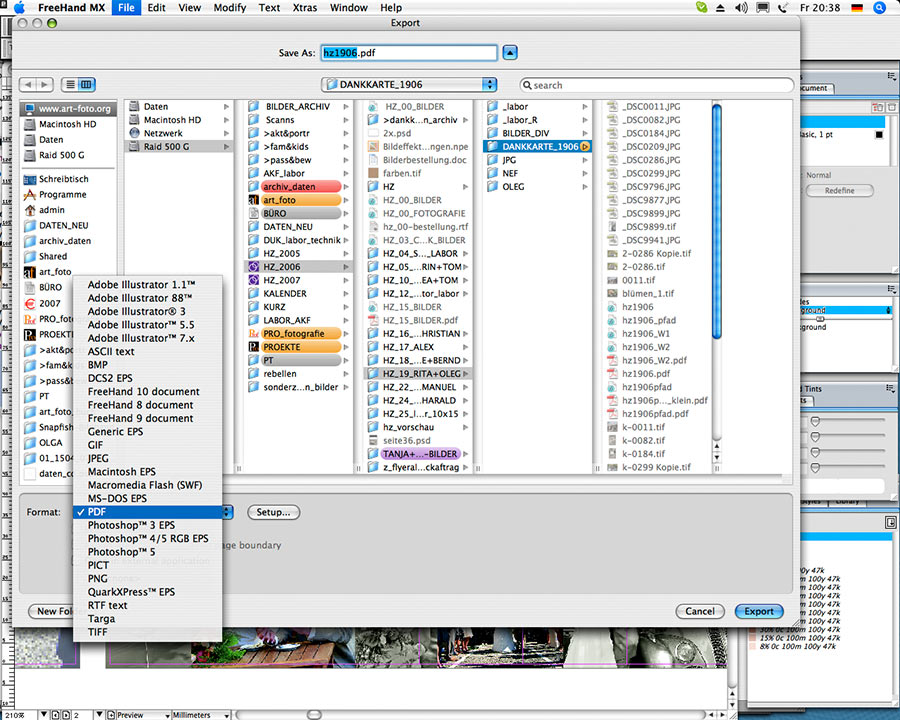This screenshot has width=900, height=720.
Task: Open Millimeters units dropdown in status bar
Action: pos(201,715)
